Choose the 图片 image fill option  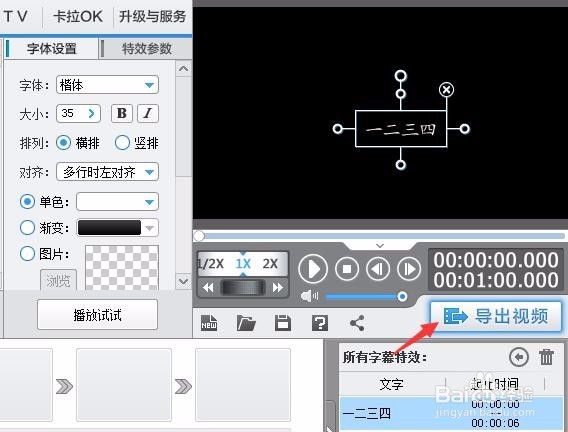point(27,254)
